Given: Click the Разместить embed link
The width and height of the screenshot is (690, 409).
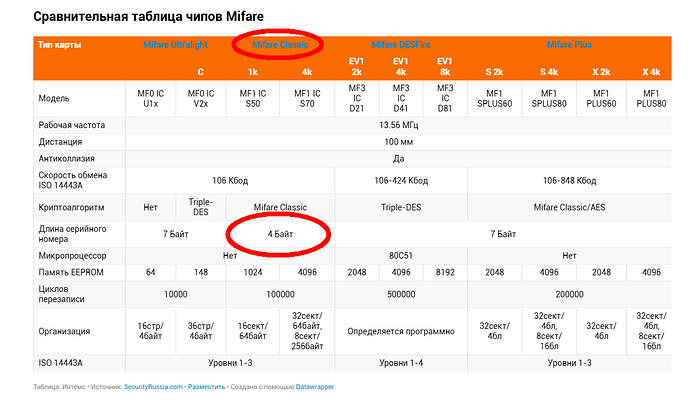Looking at the screenshot, I should tap(206, 387).
